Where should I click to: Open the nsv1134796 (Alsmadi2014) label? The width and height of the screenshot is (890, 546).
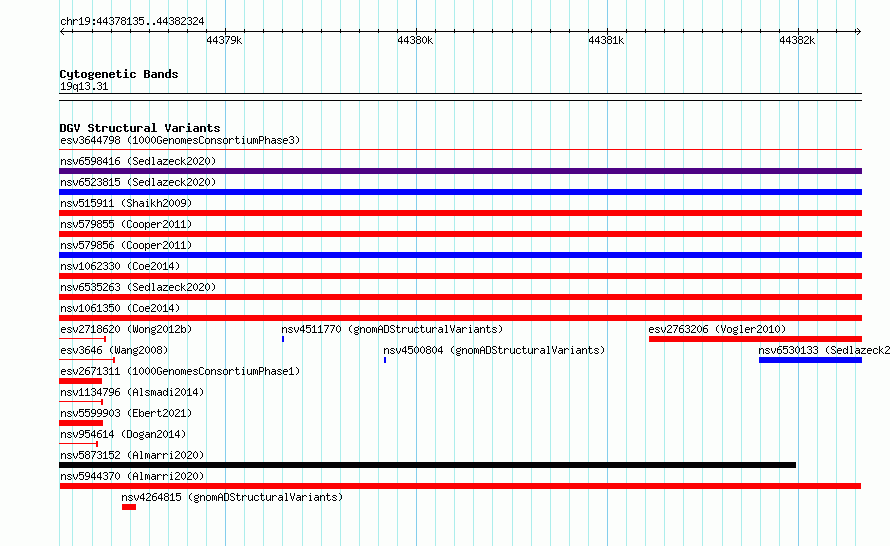pyautogui.click(x=132, y=392)
